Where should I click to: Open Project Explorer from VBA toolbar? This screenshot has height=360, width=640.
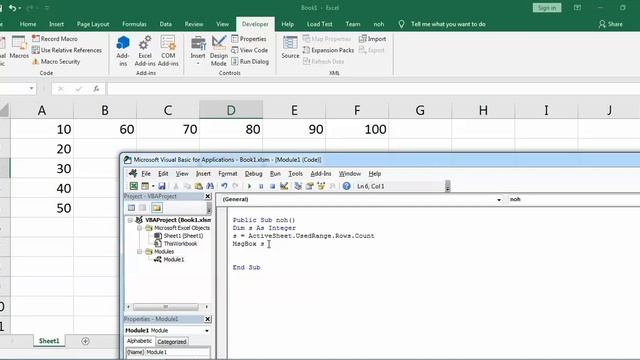click(x=298, y=186)
